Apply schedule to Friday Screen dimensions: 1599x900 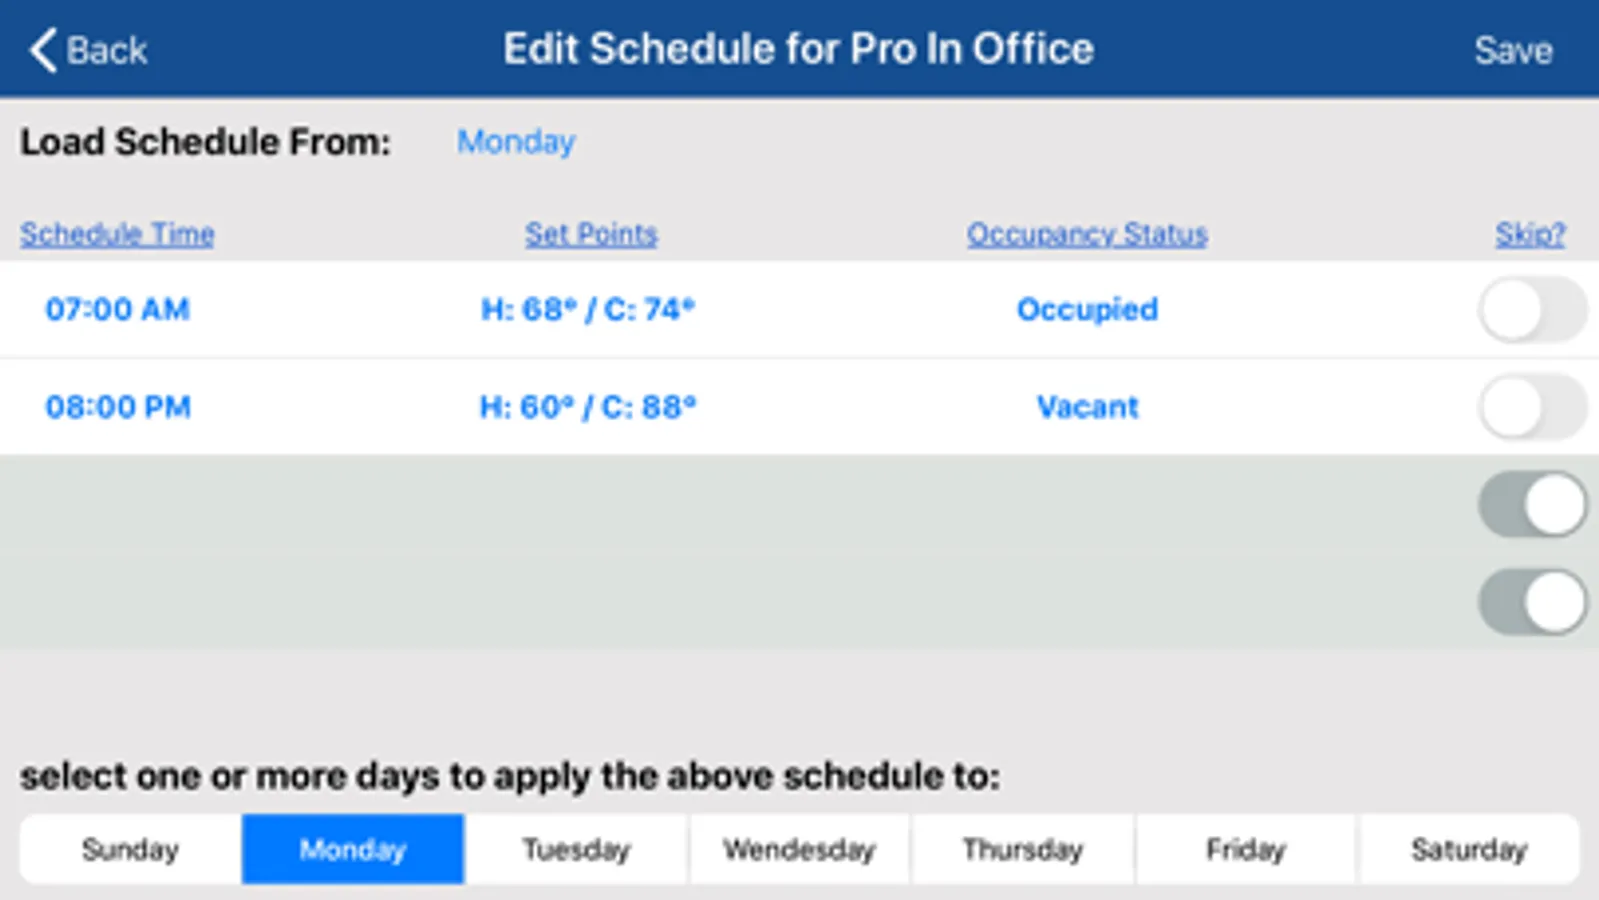click(1245, 849)
